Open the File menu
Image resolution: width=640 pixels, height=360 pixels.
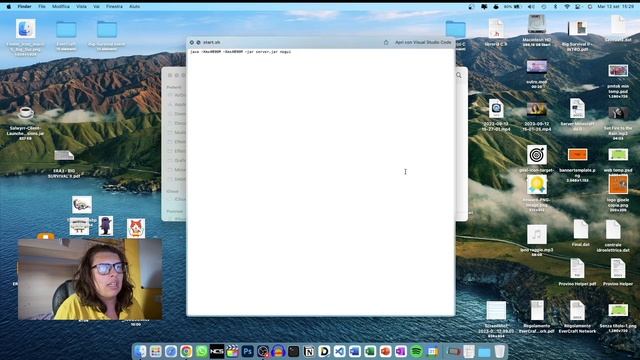coord(42,7)
